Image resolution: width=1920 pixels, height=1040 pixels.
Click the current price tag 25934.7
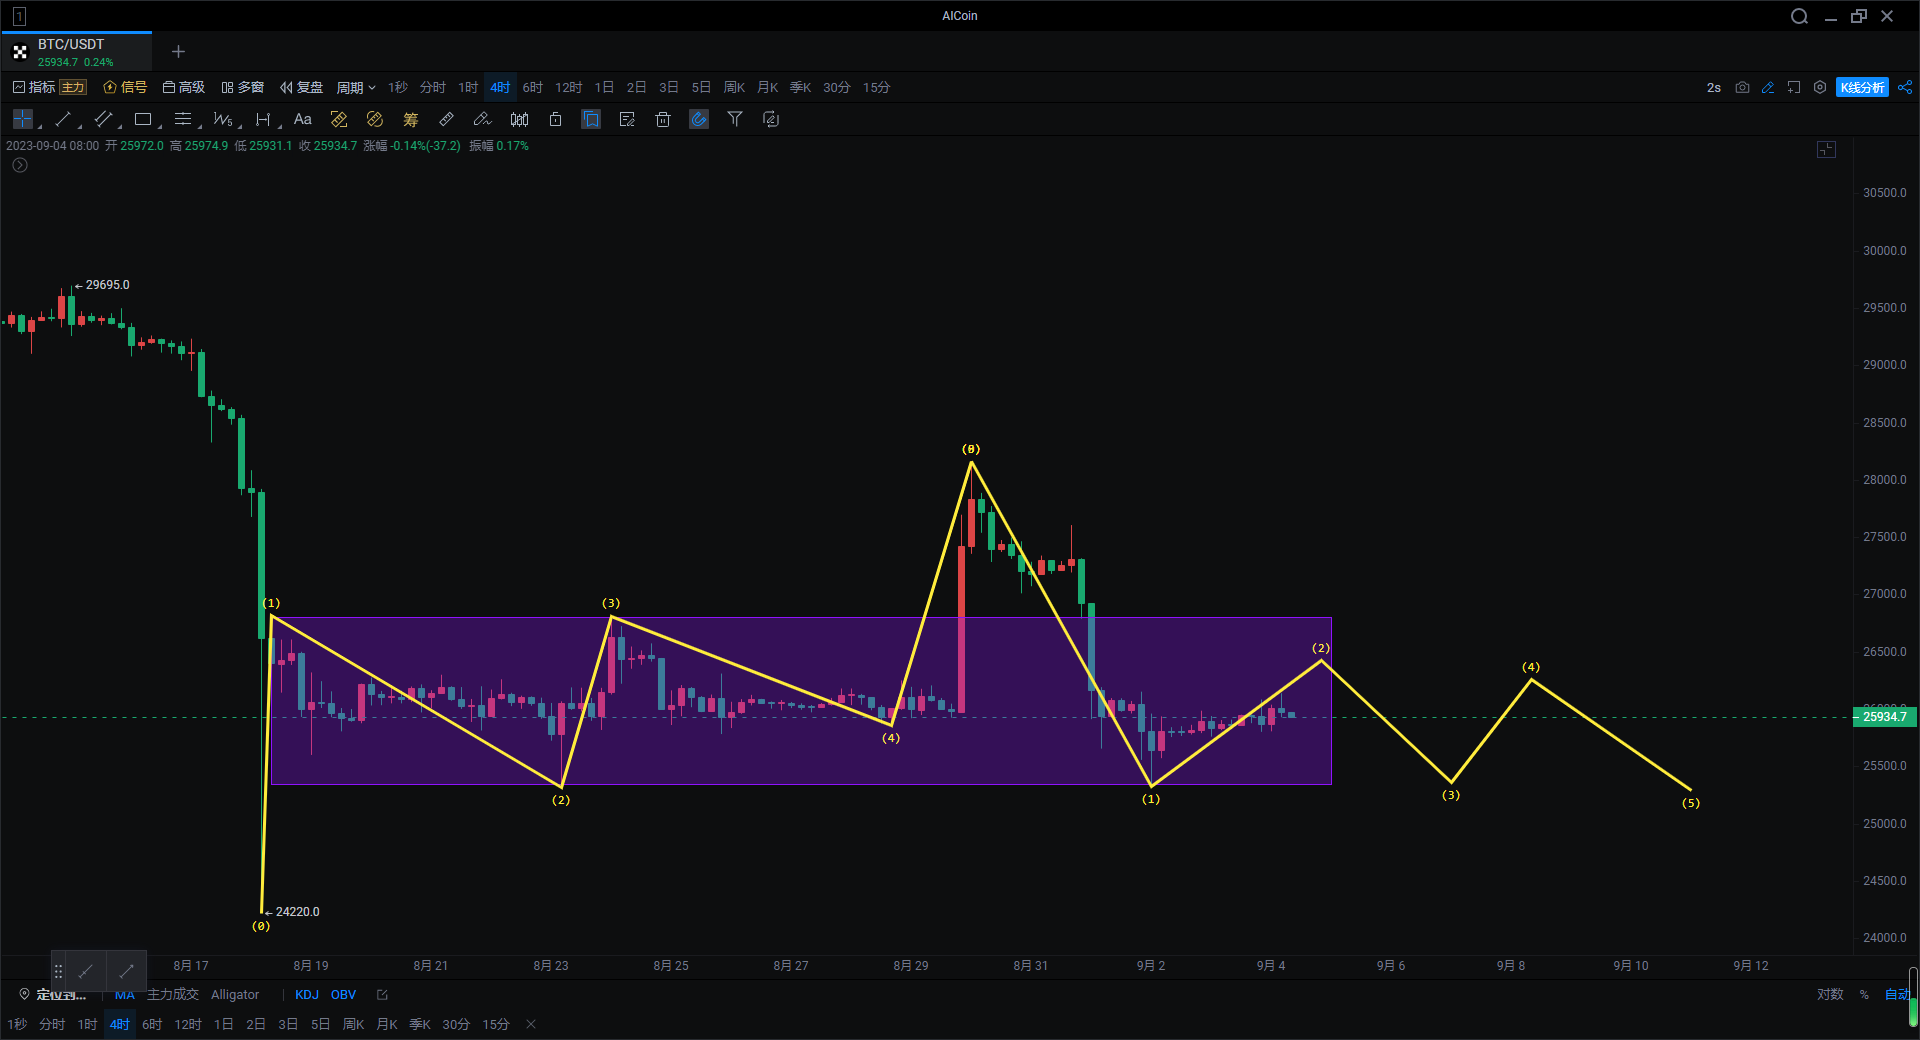(x=1884, y=717)
